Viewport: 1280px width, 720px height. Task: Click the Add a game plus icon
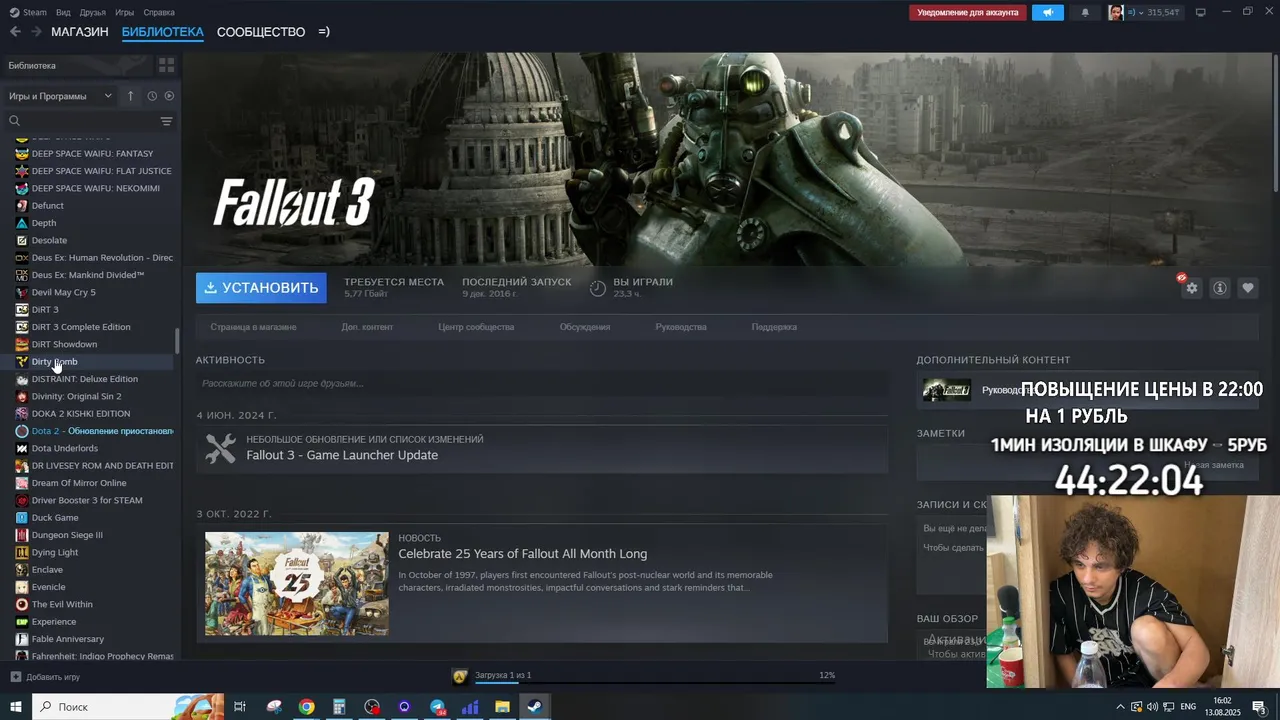(16, 677)
